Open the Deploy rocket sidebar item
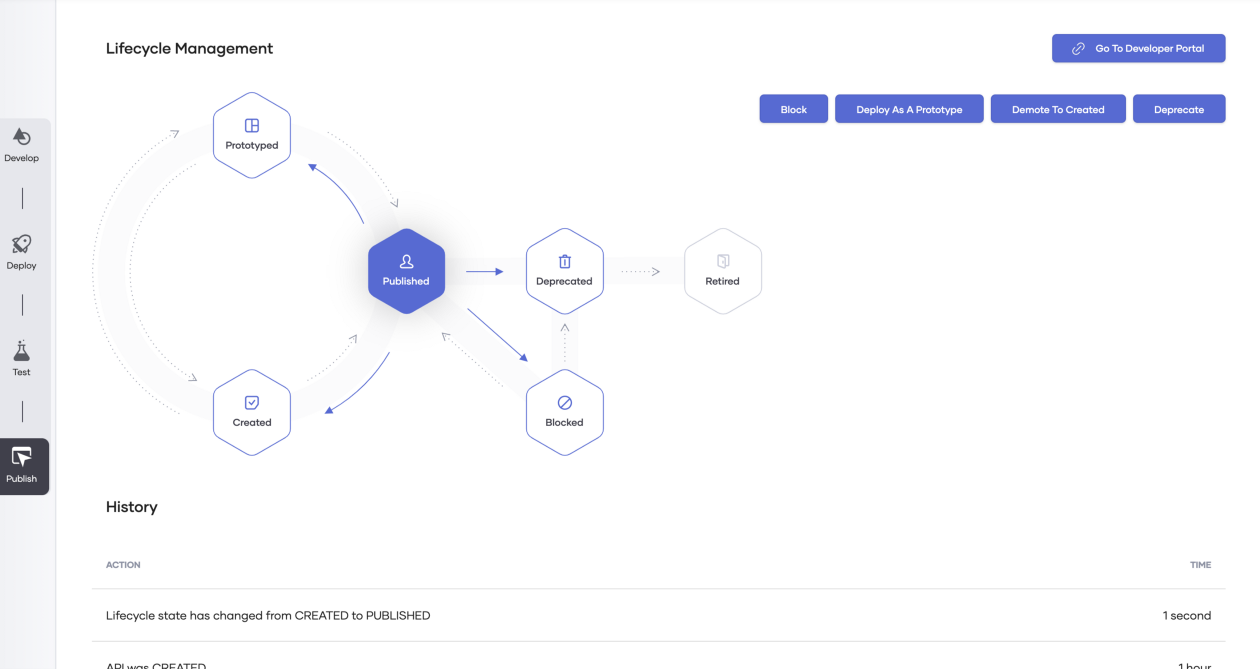The image size is (1260, 669). tap(22, 252)
